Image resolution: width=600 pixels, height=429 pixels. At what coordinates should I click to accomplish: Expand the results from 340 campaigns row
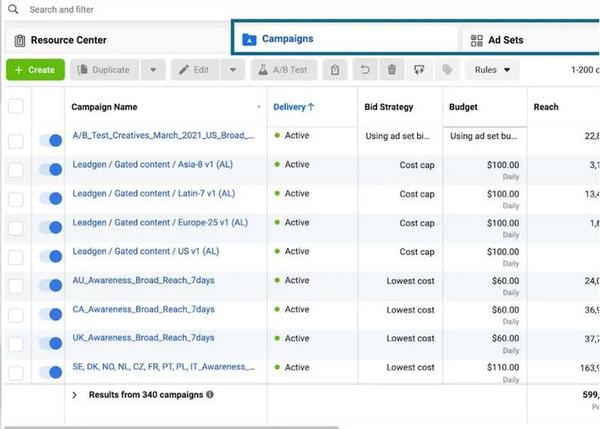pyautogui.click(x=75, y=395)
